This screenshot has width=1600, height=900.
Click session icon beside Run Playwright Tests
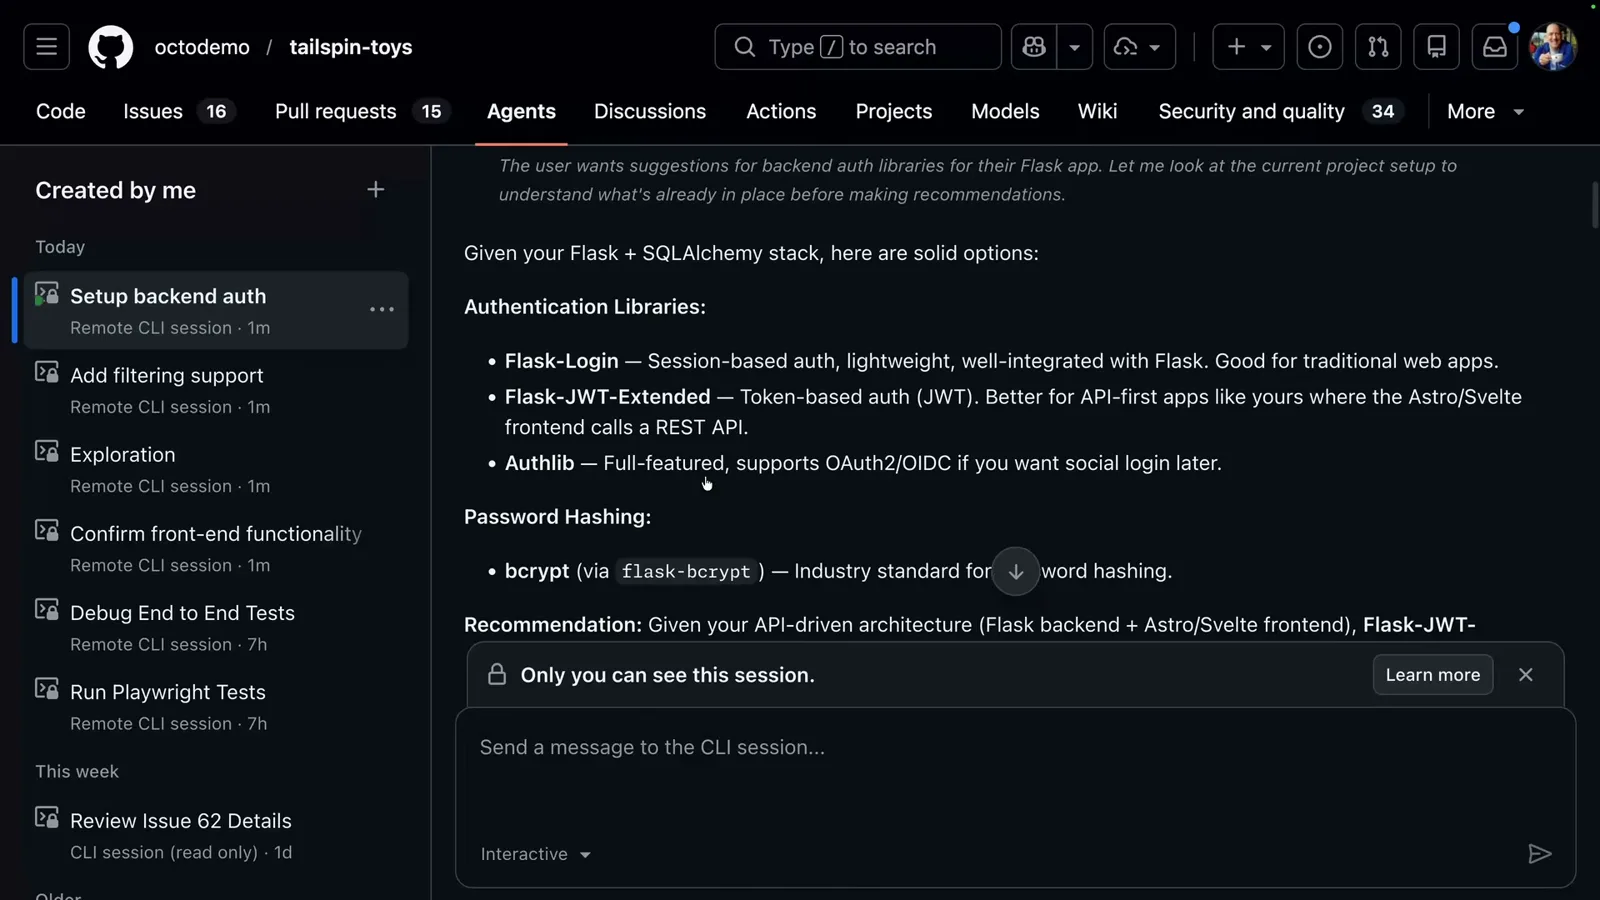click(x=47, y=688)
